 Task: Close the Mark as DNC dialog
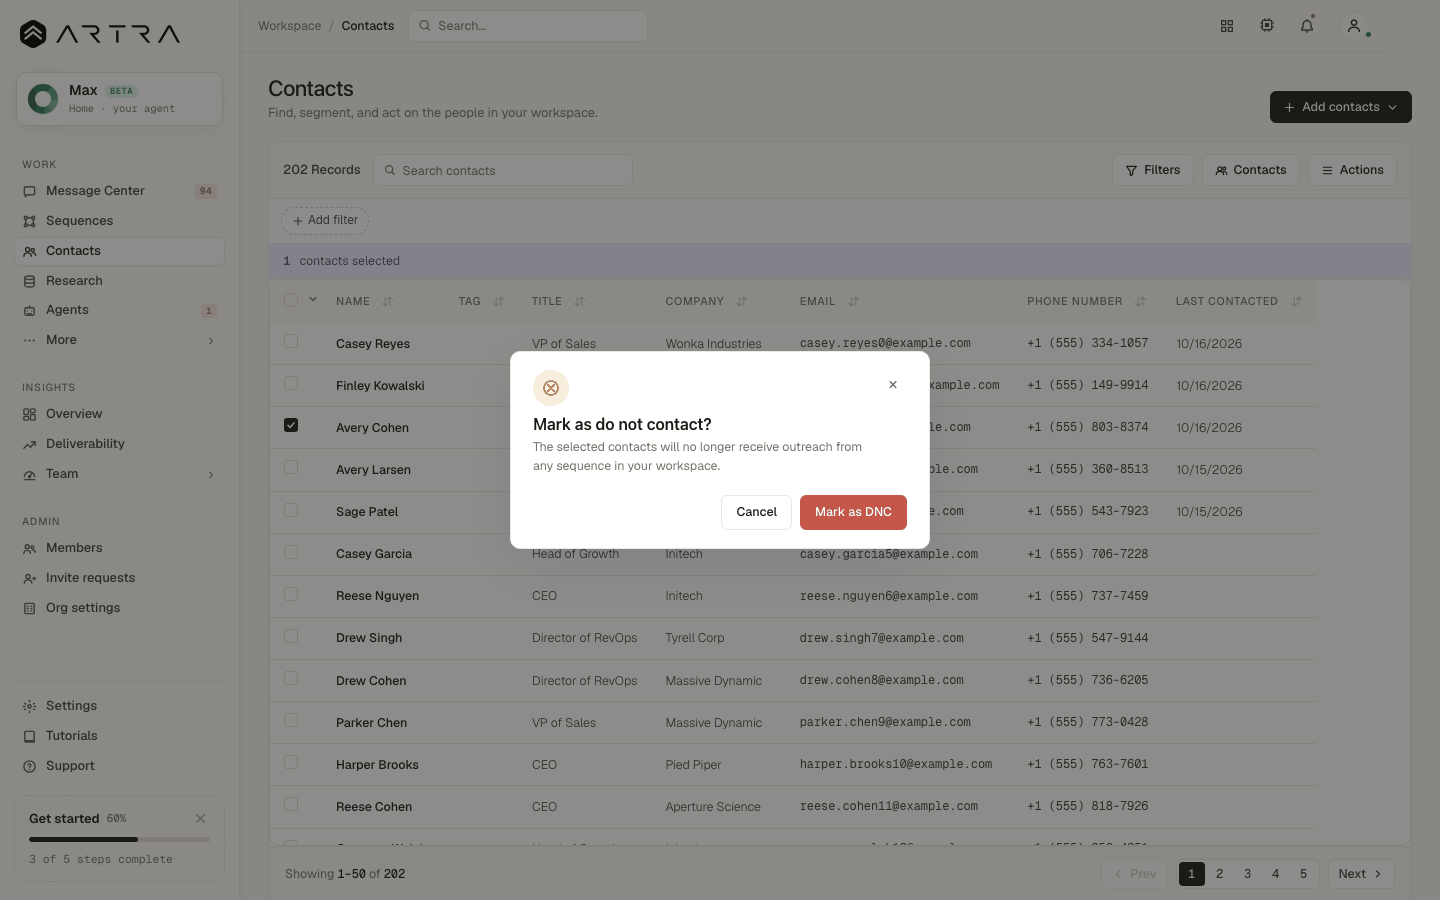[x=893, y=385]
